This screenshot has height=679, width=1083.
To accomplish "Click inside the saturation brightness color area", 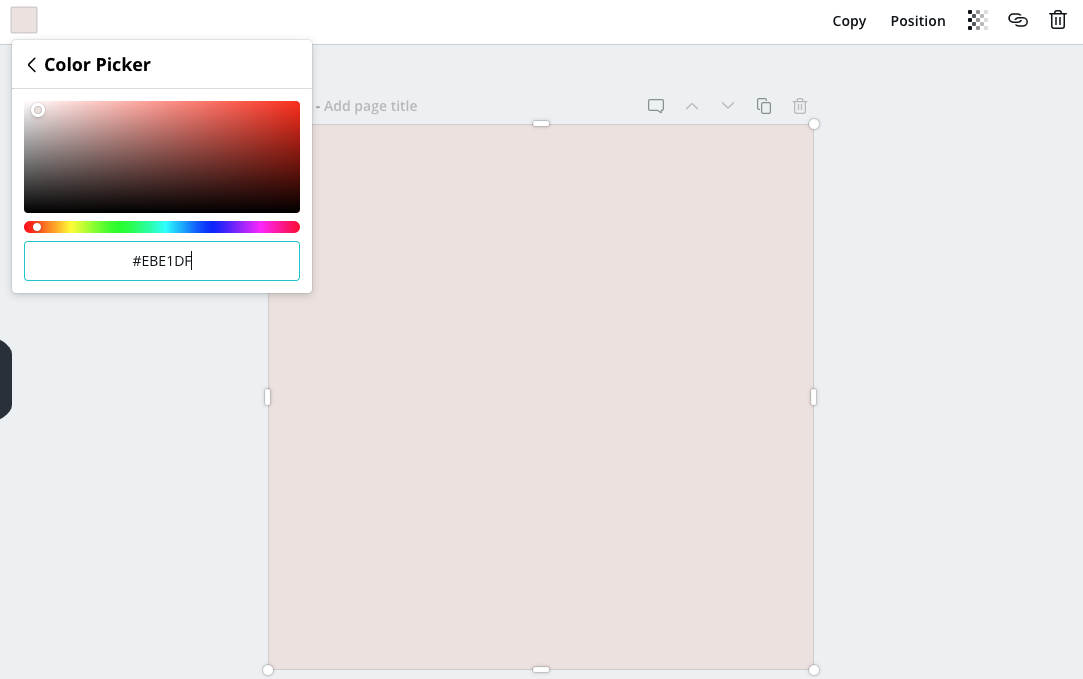I will tap(162, 157).
